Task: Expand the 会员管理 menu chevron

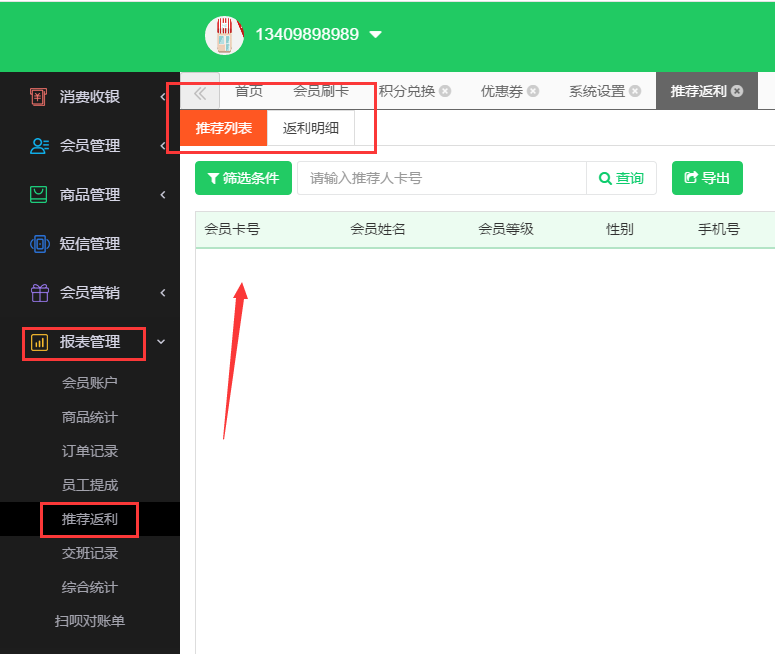Action: 163,145
